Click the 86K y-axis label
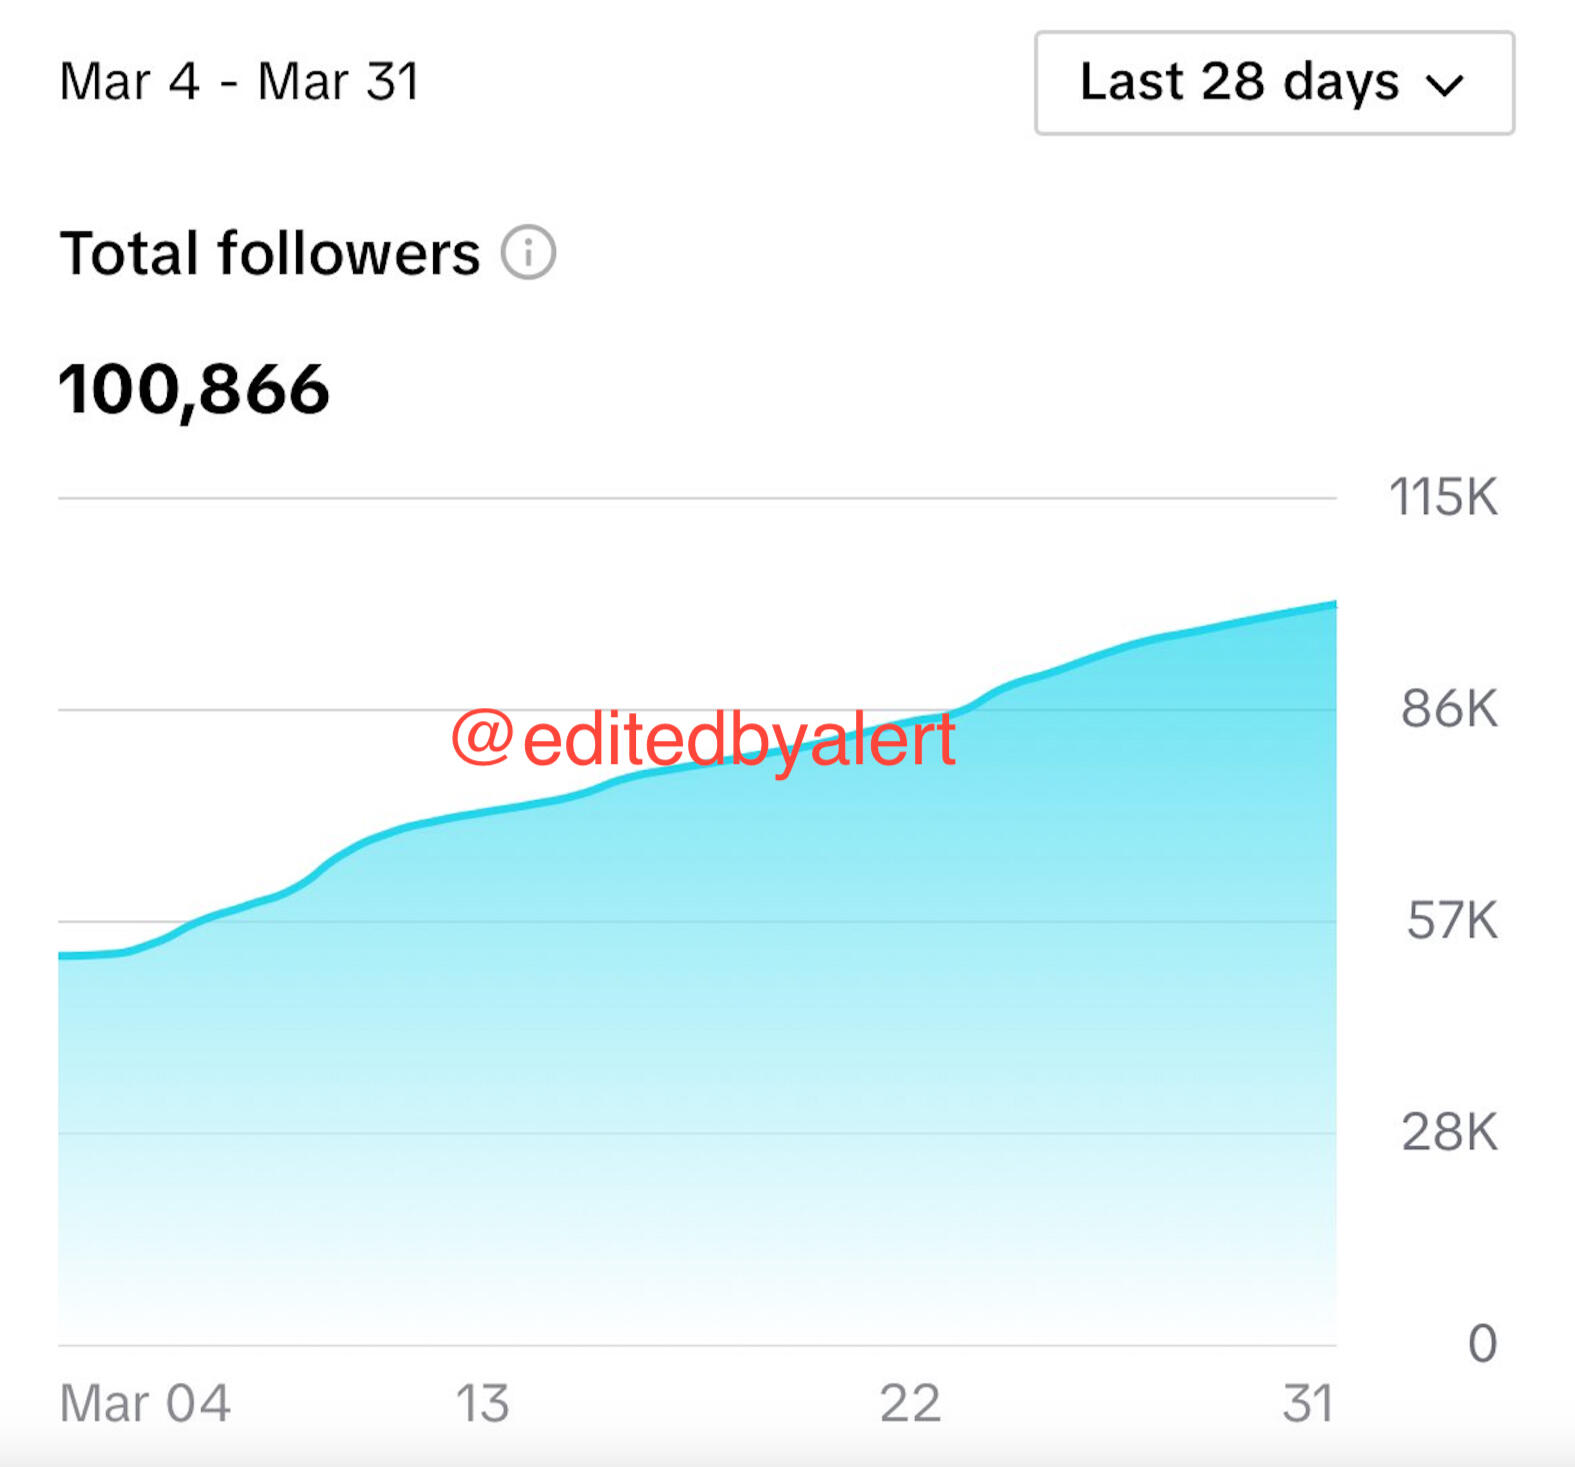 pos(1449,709)
